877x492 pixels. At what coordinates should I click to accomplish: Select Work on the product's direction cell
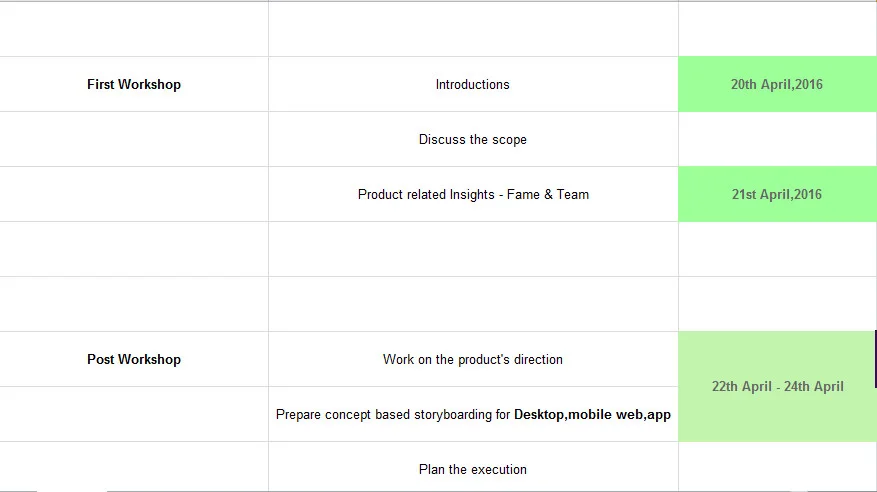click(x=473, y=359)
